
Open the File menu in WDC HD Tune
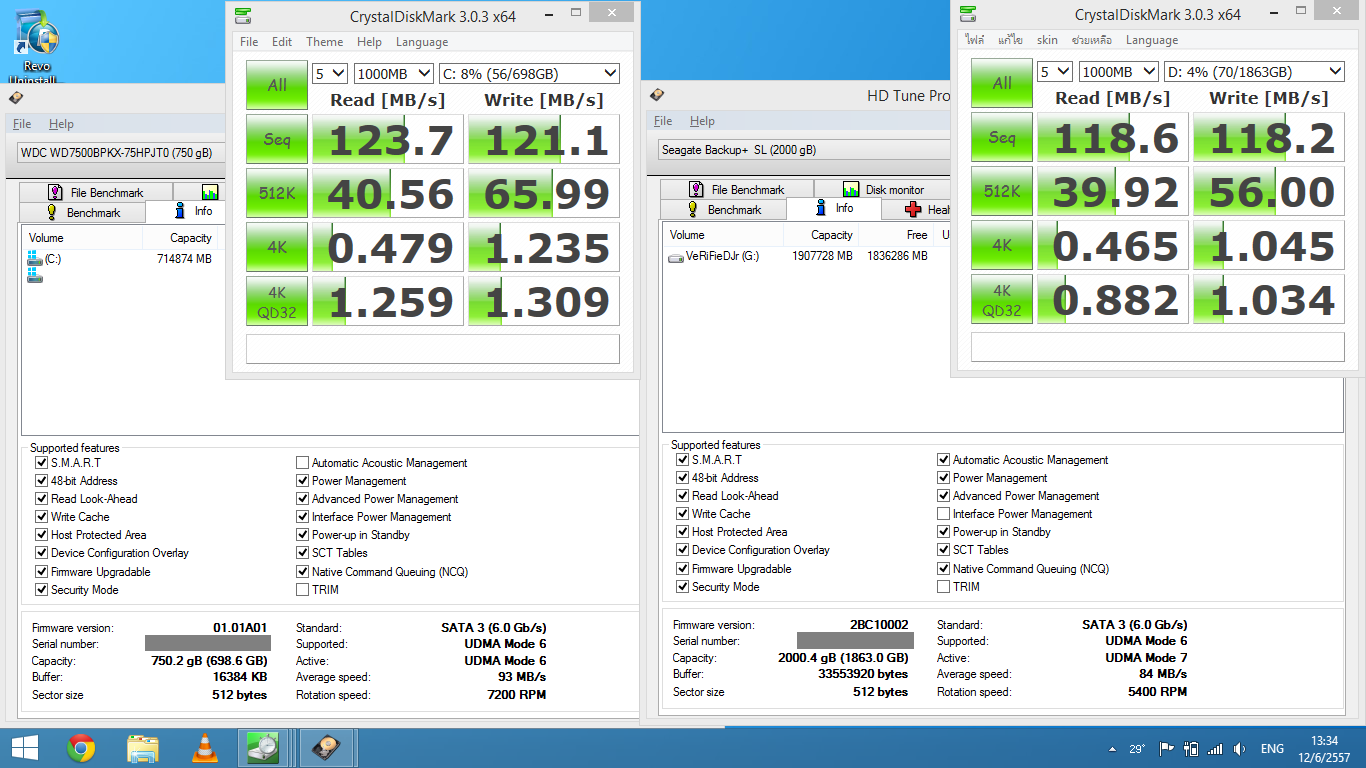(x=22, y=124)
